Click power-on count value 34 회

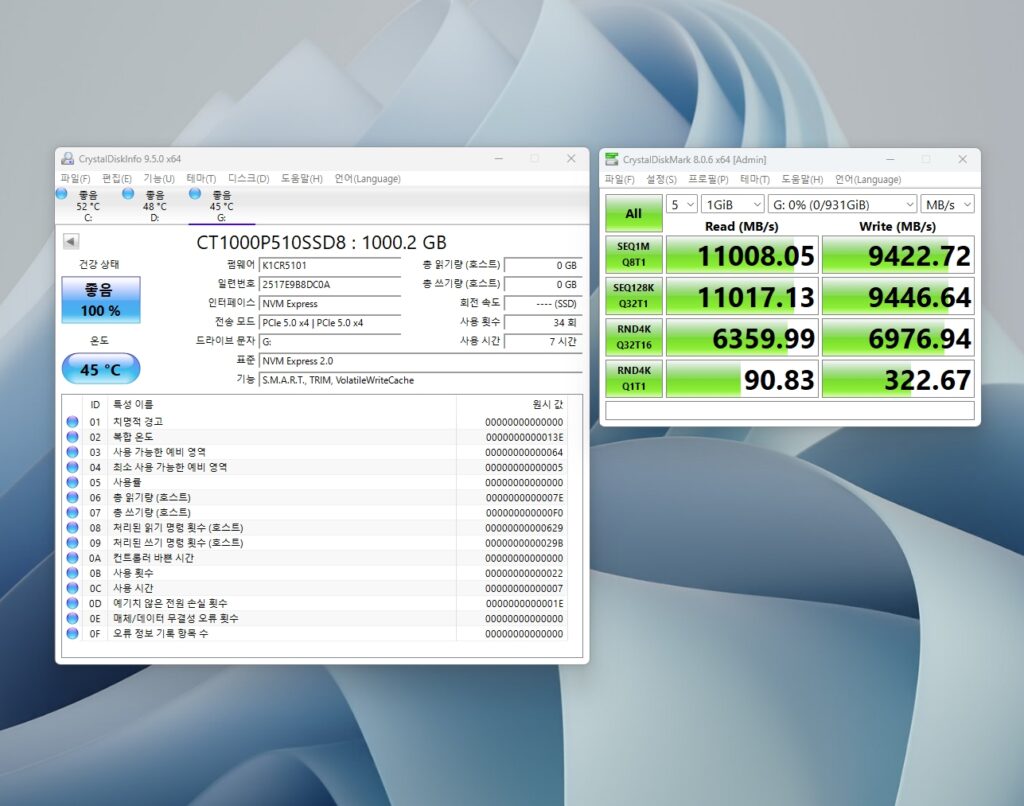[543, 323]
